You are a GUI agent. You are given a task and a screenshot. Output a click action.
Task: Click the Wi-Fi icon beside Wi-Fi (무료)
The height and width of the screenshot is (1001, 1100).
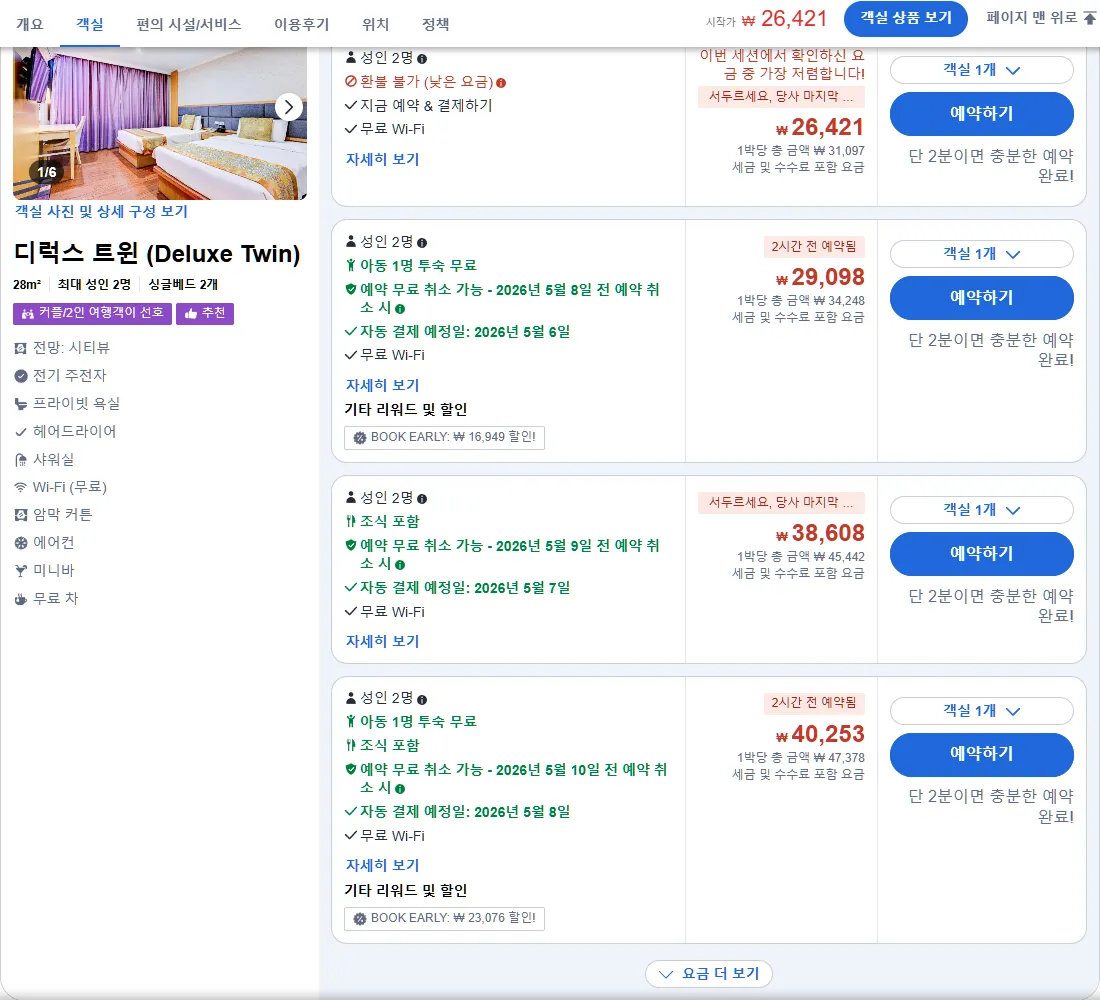21,488
